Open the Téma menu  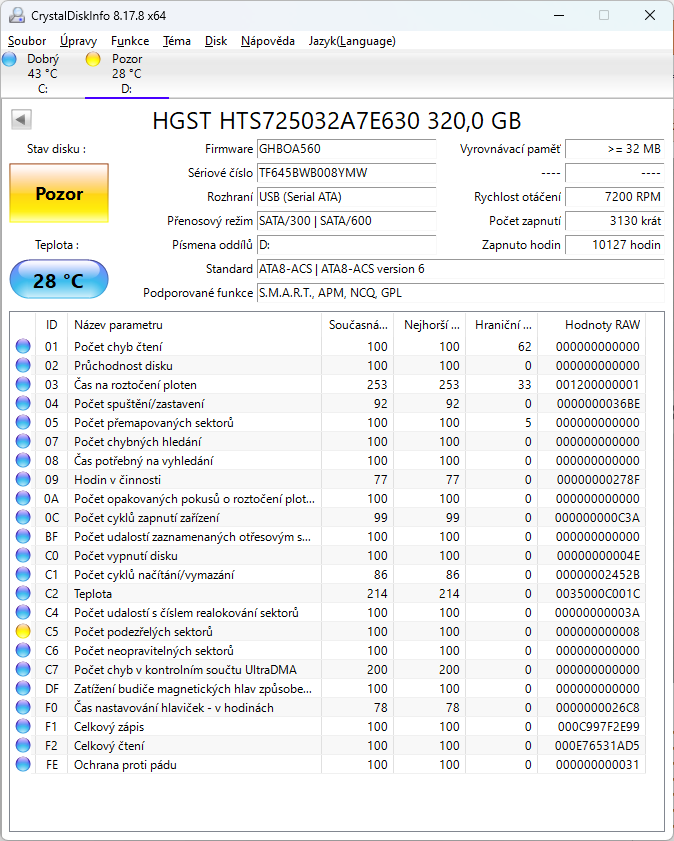[176, 41]
